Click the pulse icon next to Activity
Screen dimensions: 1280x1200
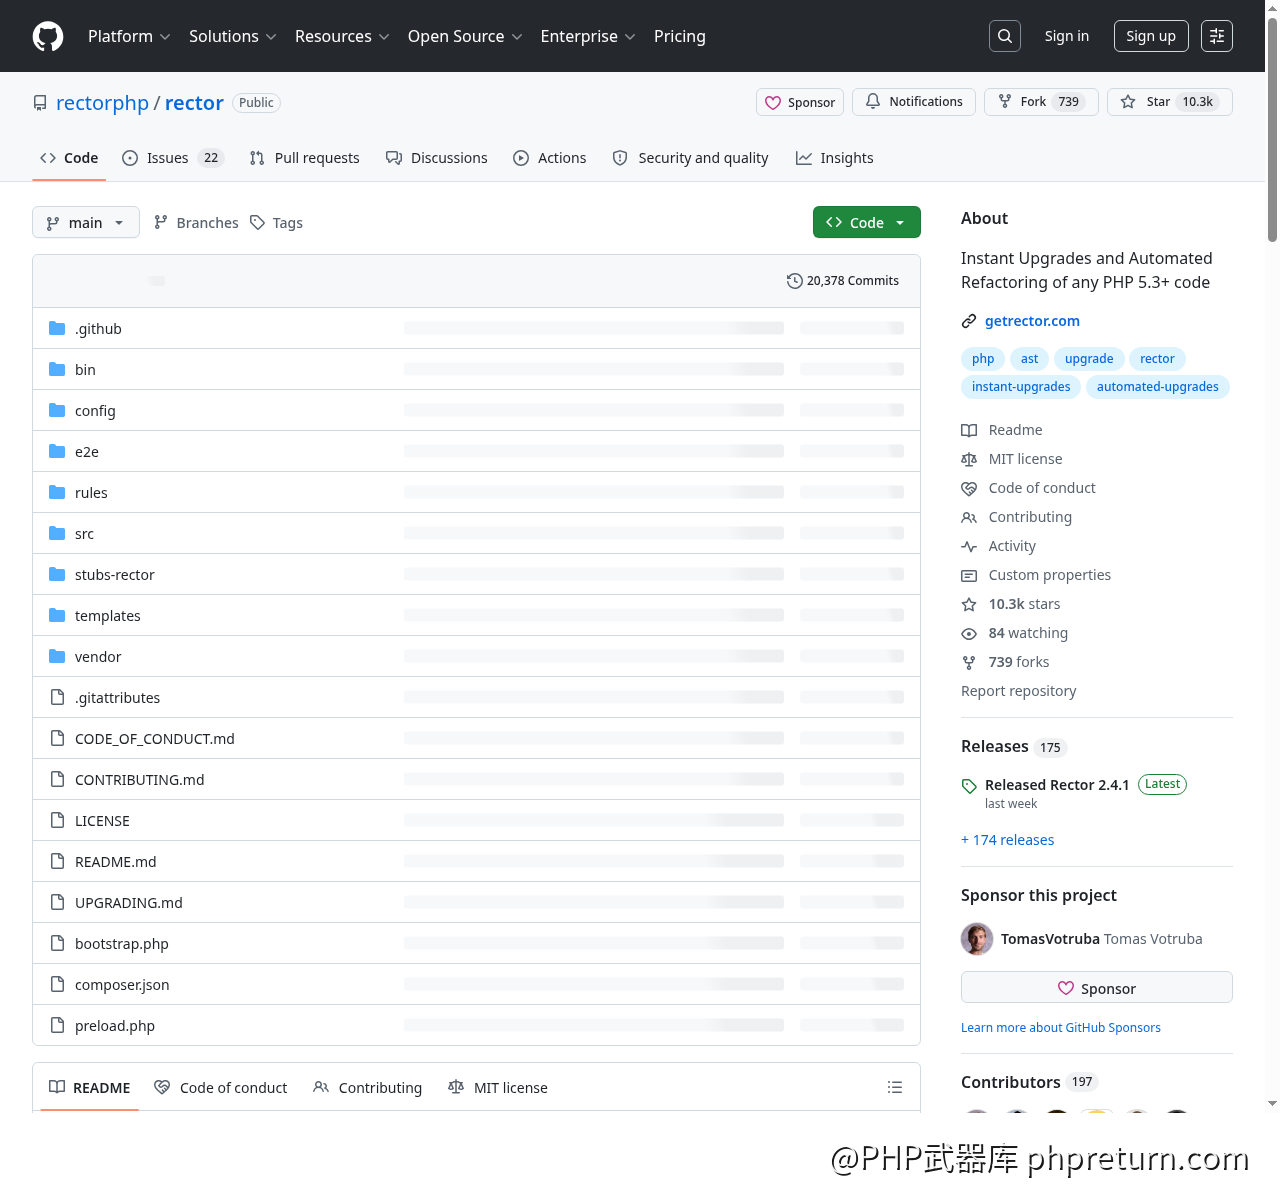(x=969, y=546)
